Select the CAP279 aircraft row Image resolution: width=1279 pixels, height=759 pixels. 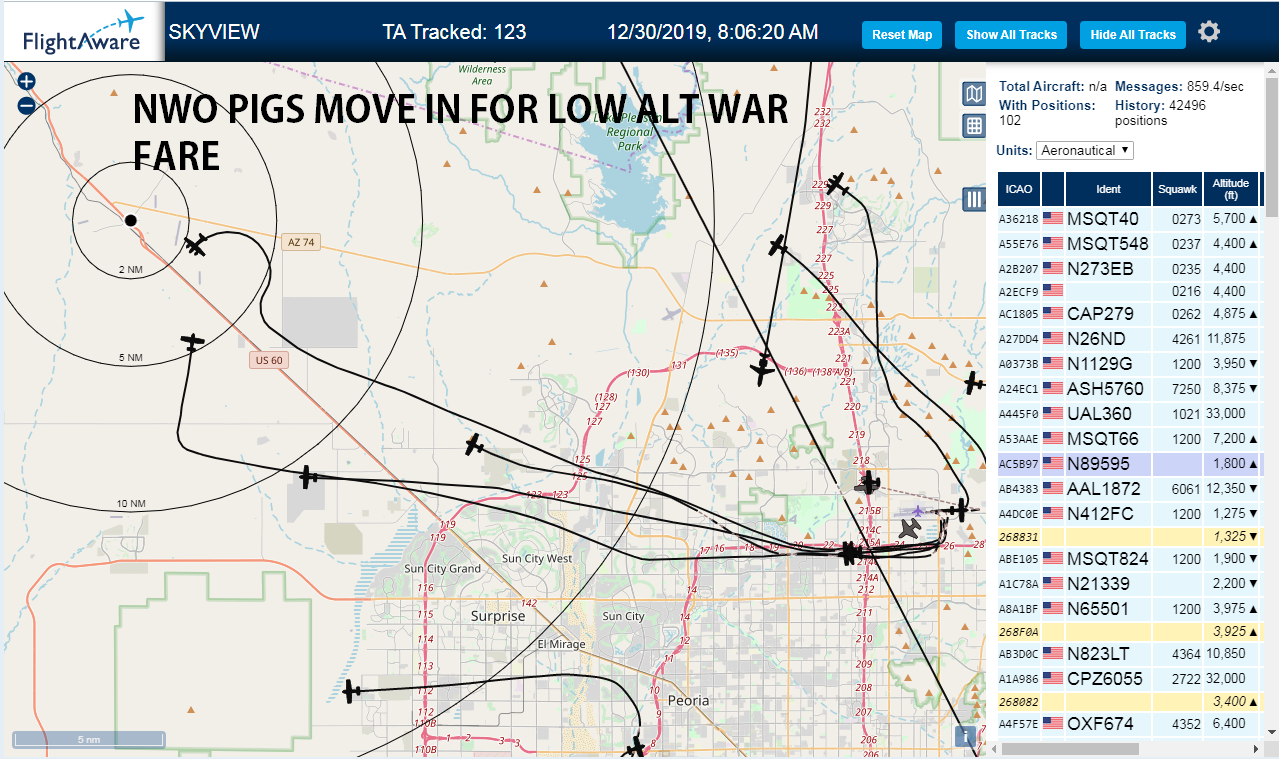1130,313
